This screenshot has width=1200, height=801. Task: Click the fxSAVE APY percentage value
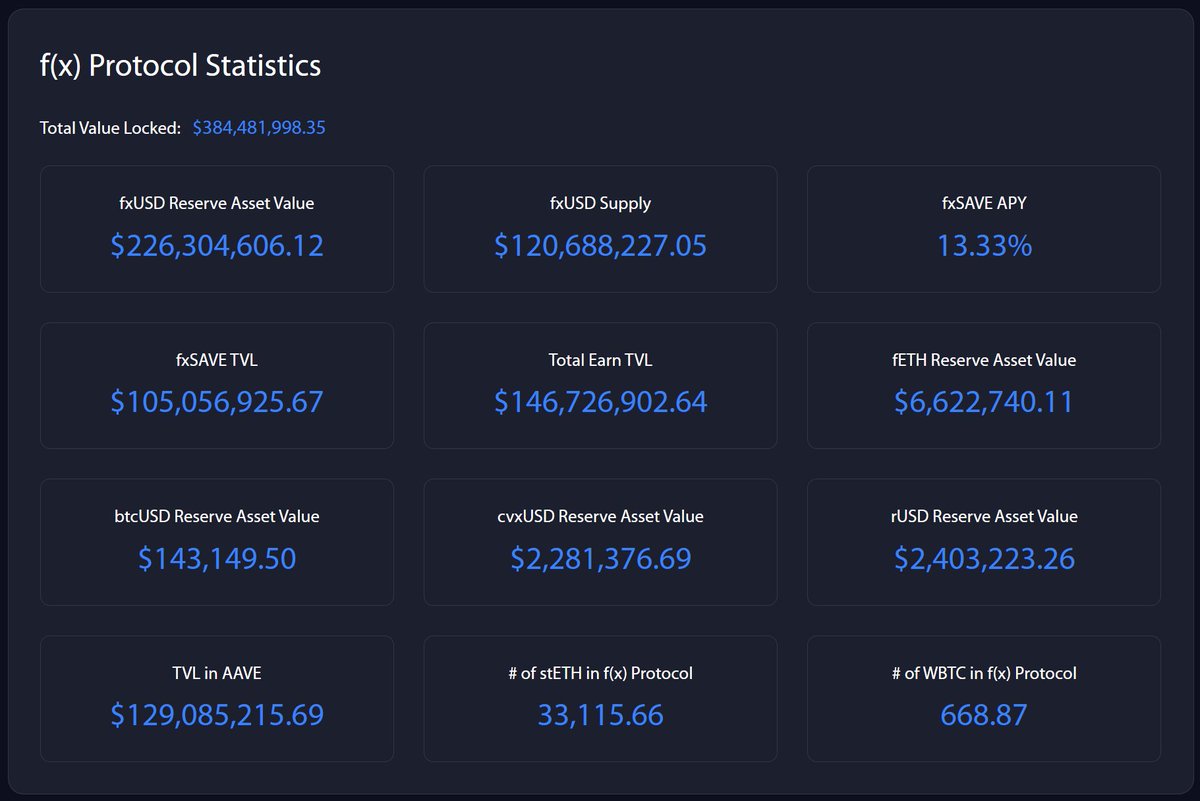tap(984, 246)
